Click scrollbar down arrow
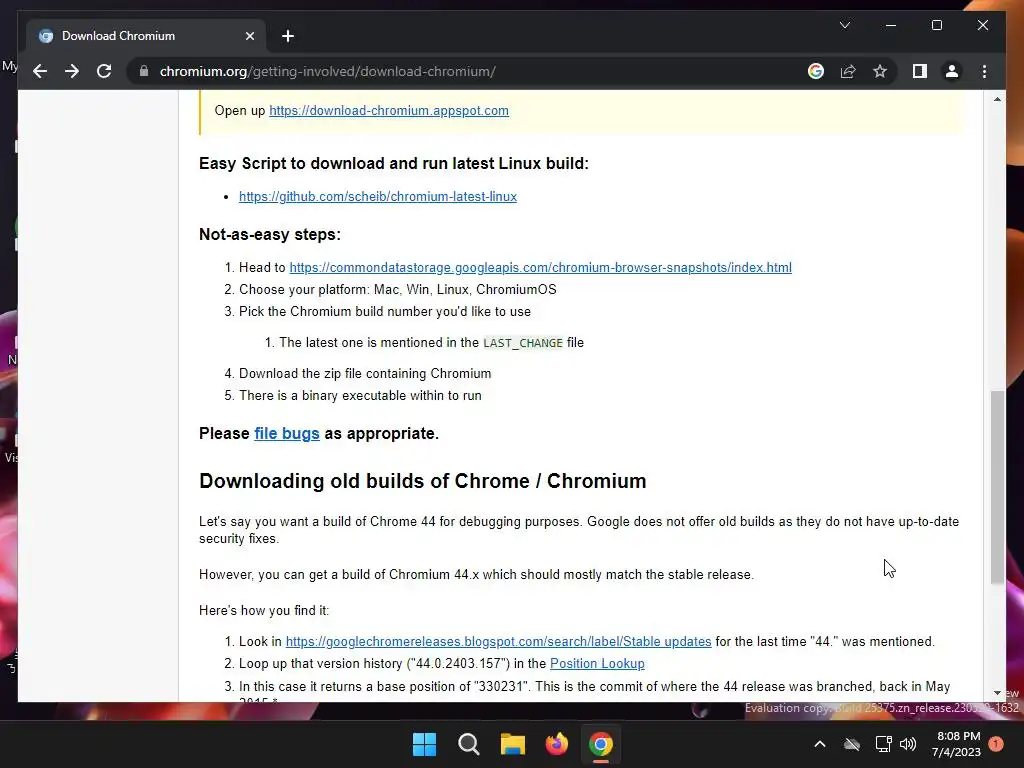 point(997,693)
